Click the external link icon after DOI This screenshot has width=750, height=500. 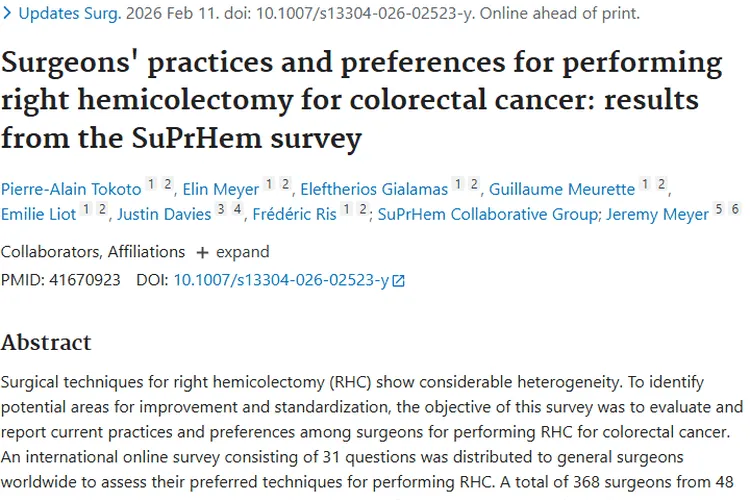399,281
